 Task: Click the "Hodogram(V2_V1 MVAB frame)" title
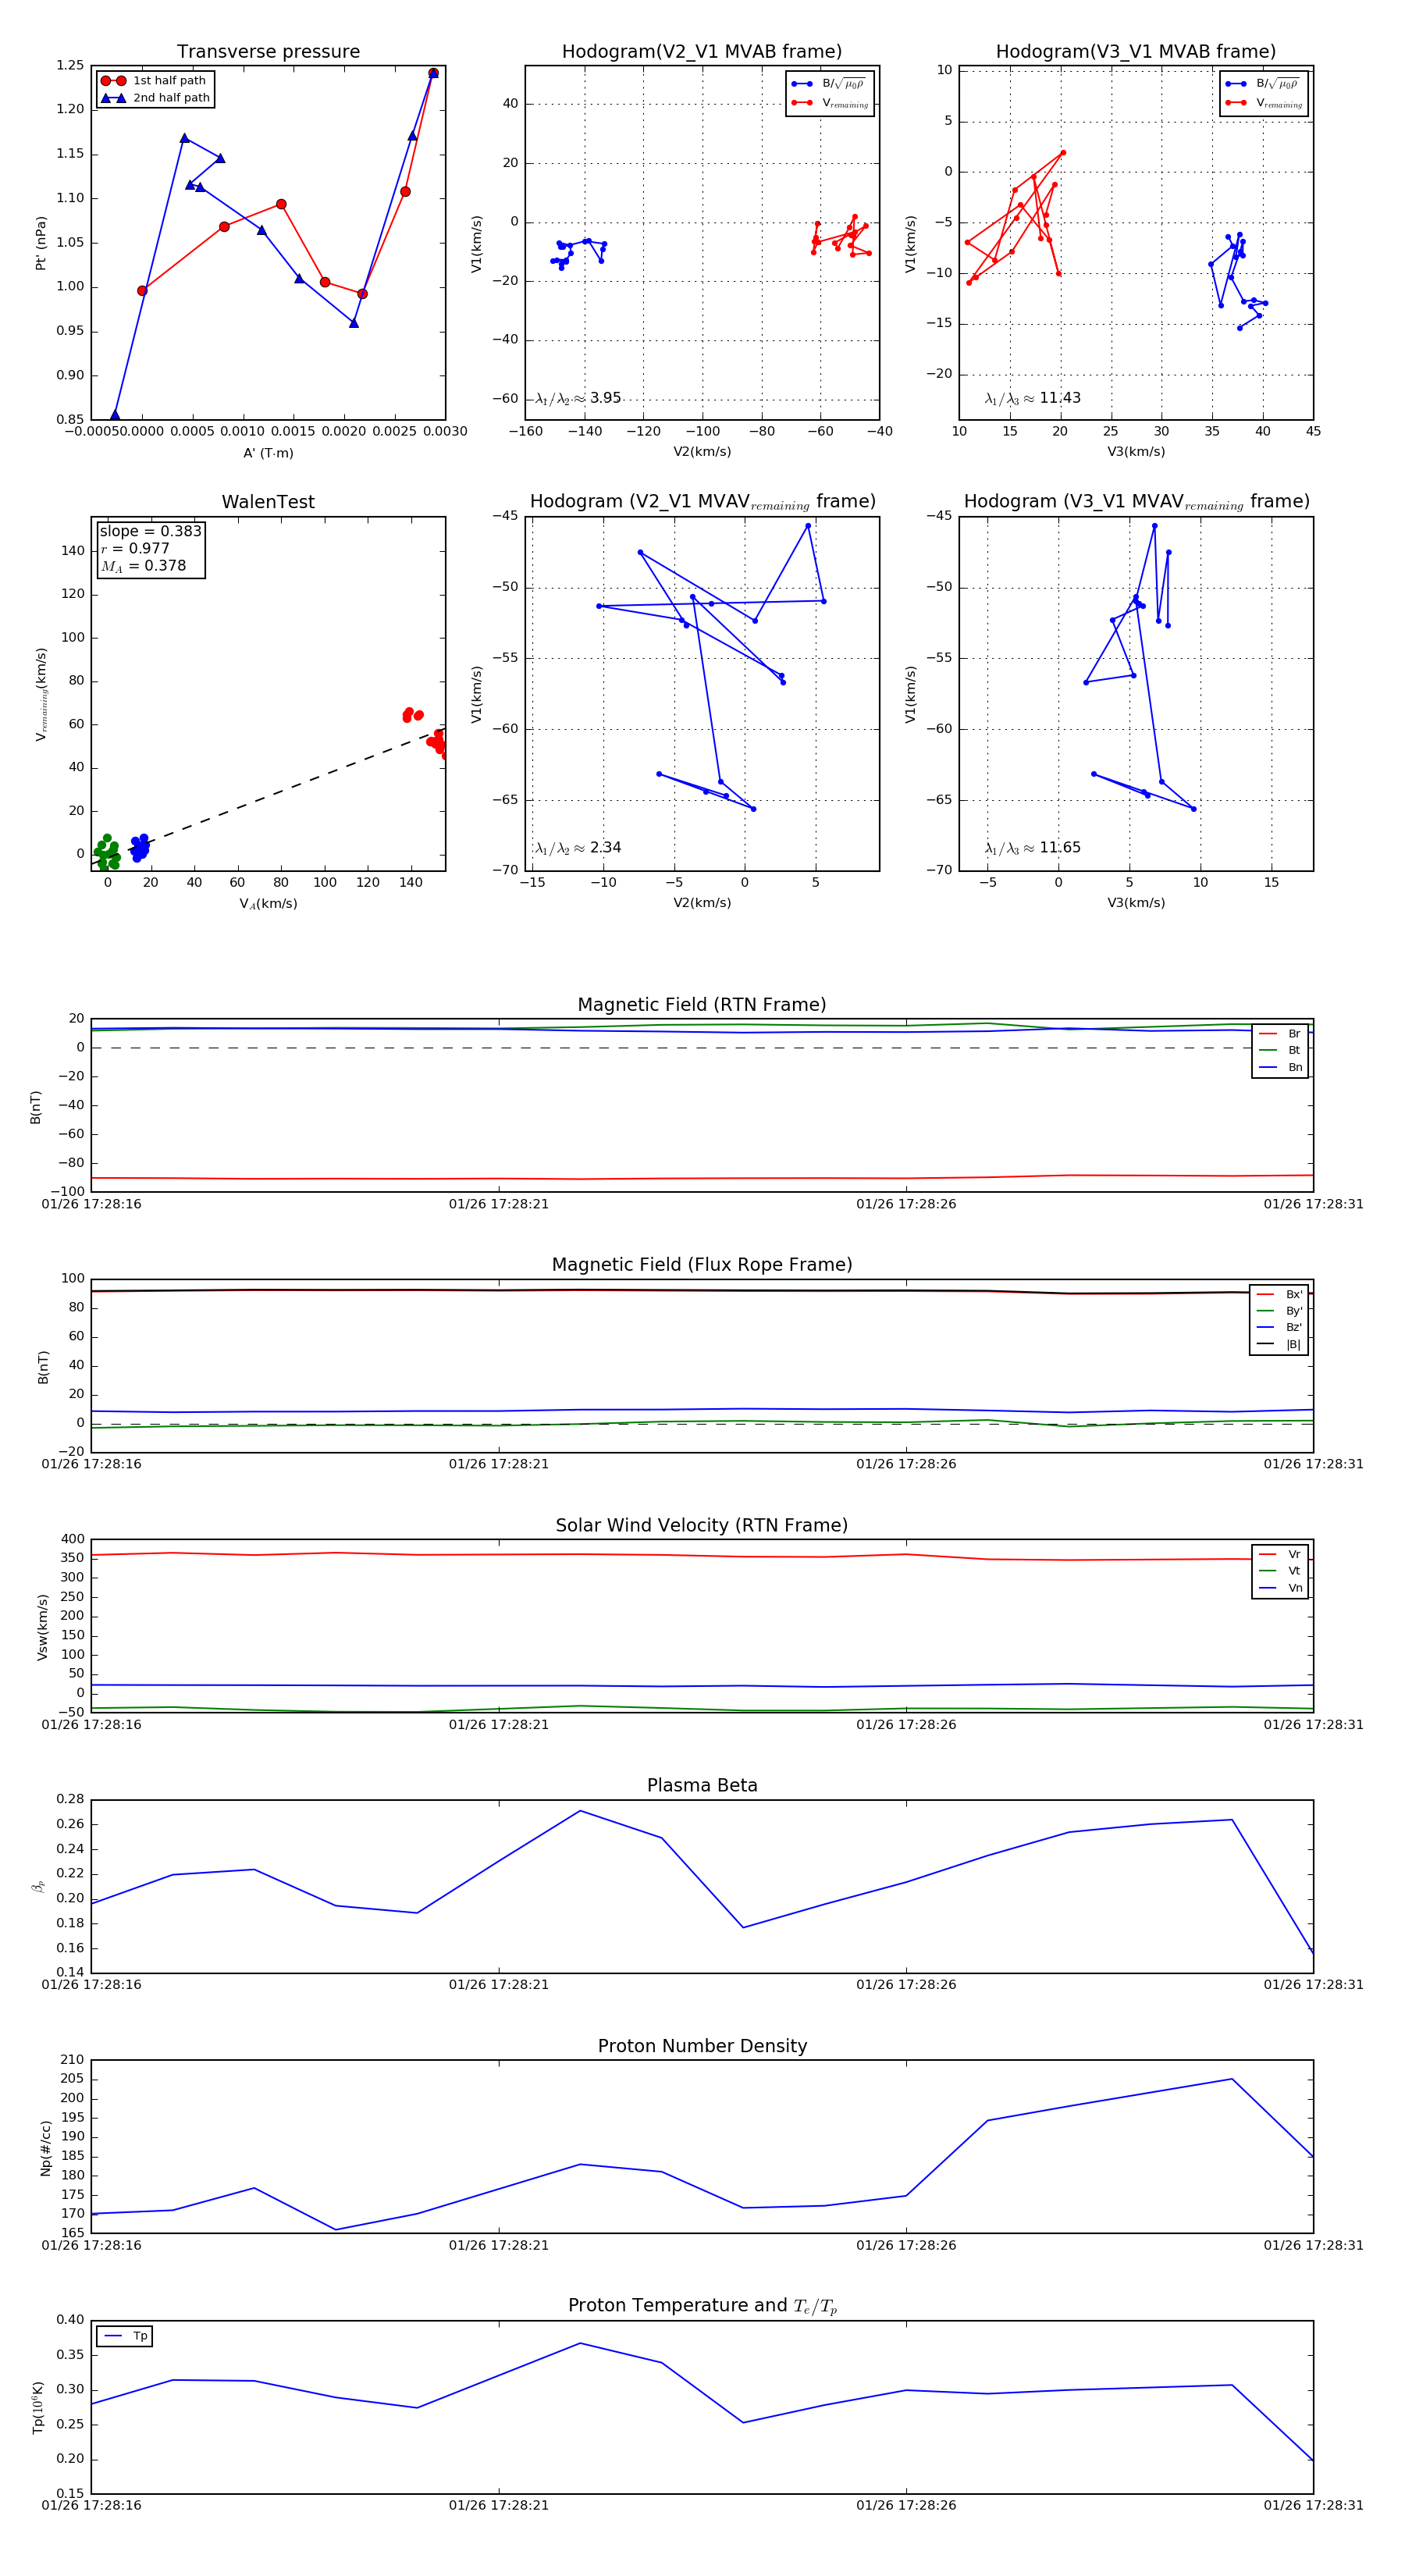click(702, 52)
